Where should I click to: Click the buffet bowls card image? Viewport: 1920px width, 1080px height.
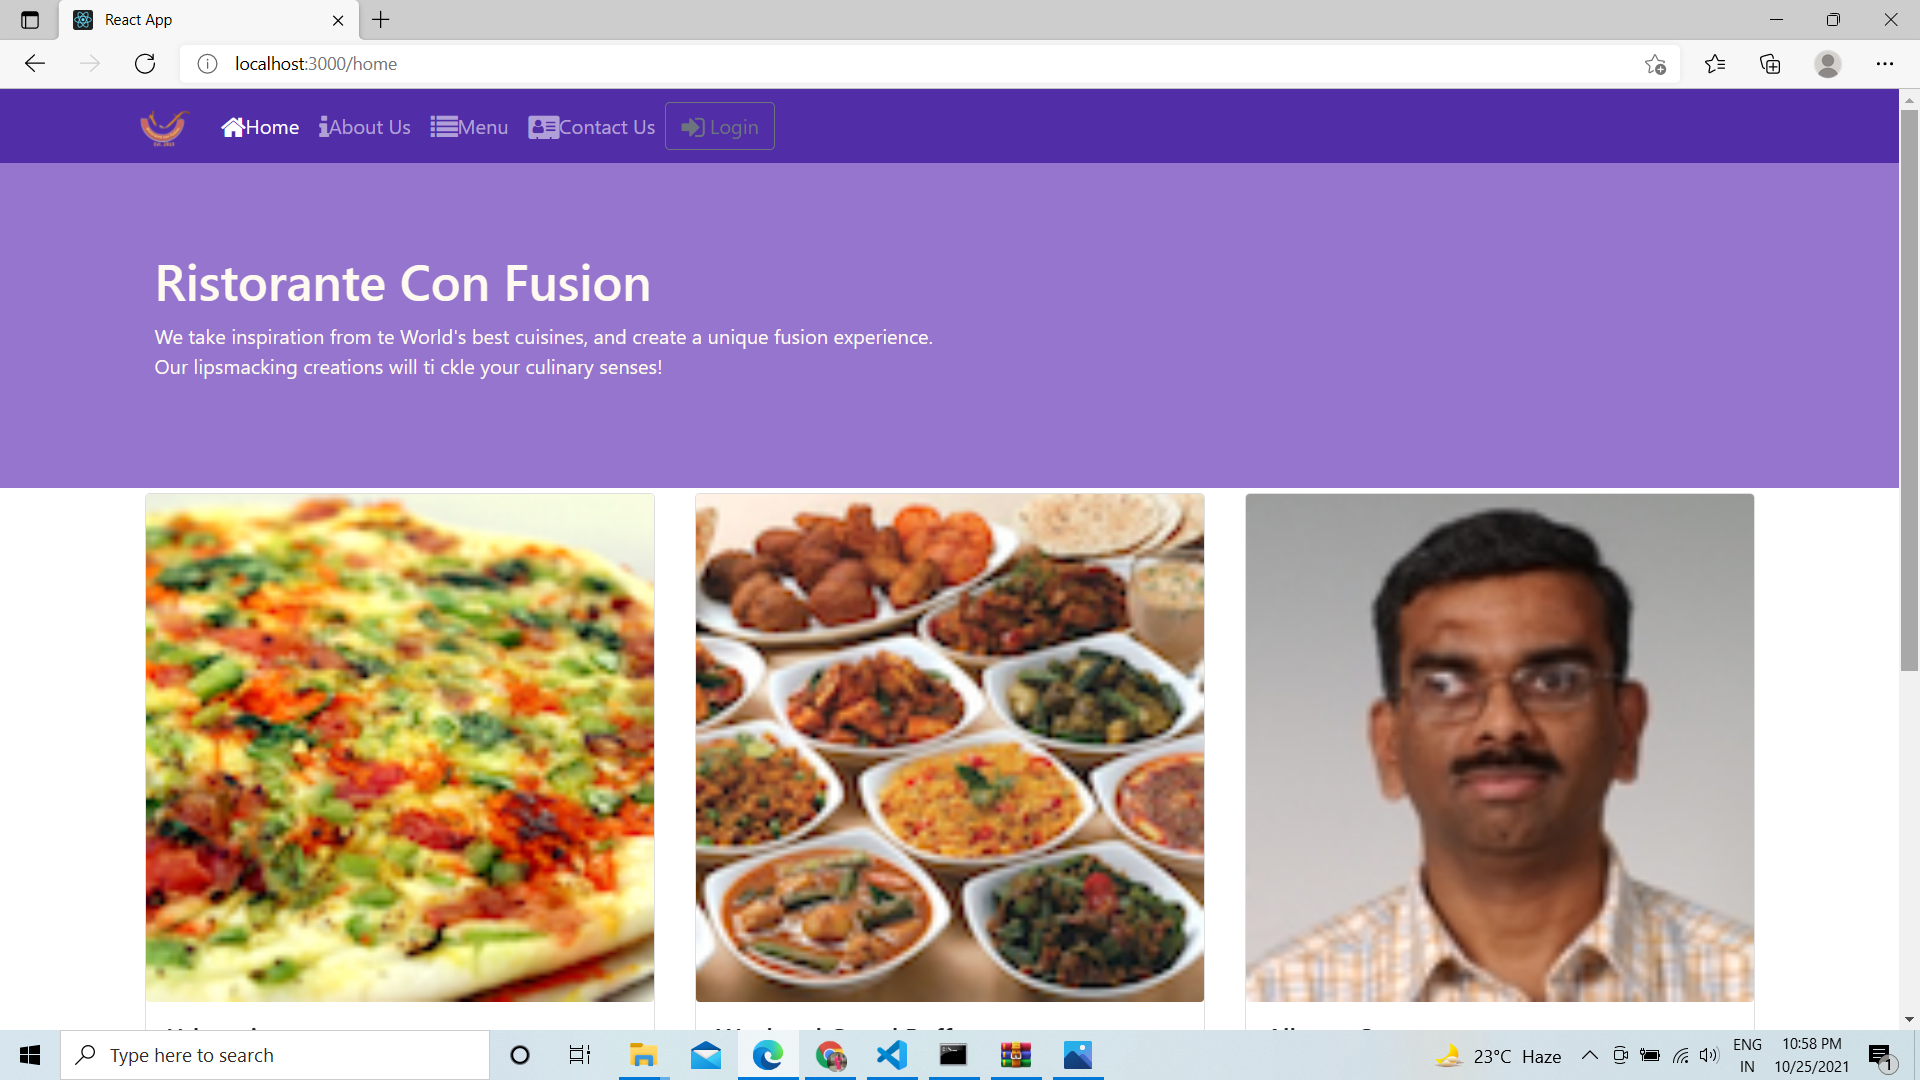tap(950, 748)
